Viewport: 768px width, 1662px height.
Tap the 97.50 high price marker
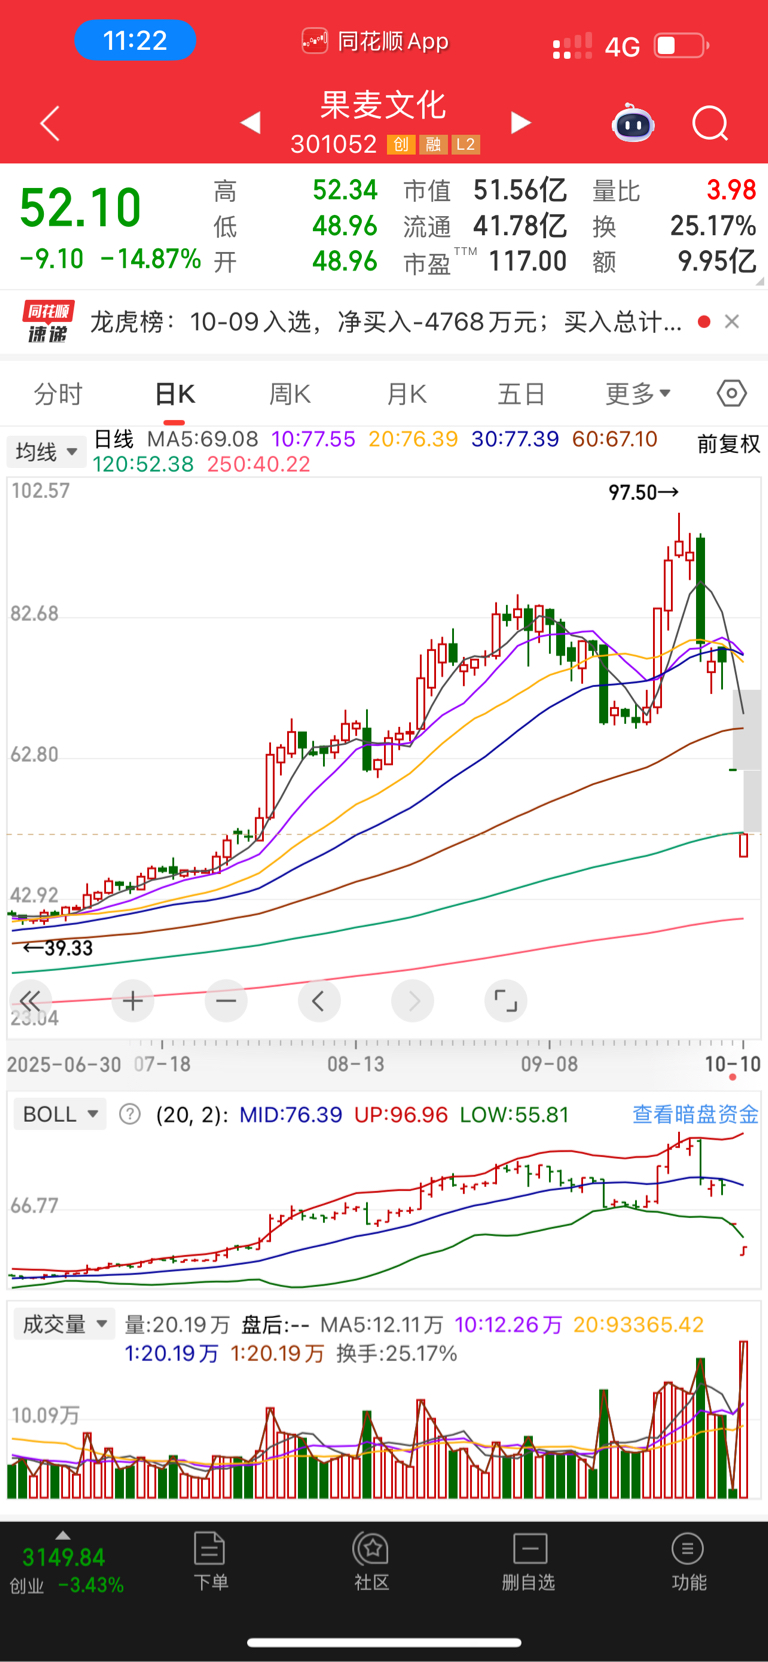(x=643, y=492)
